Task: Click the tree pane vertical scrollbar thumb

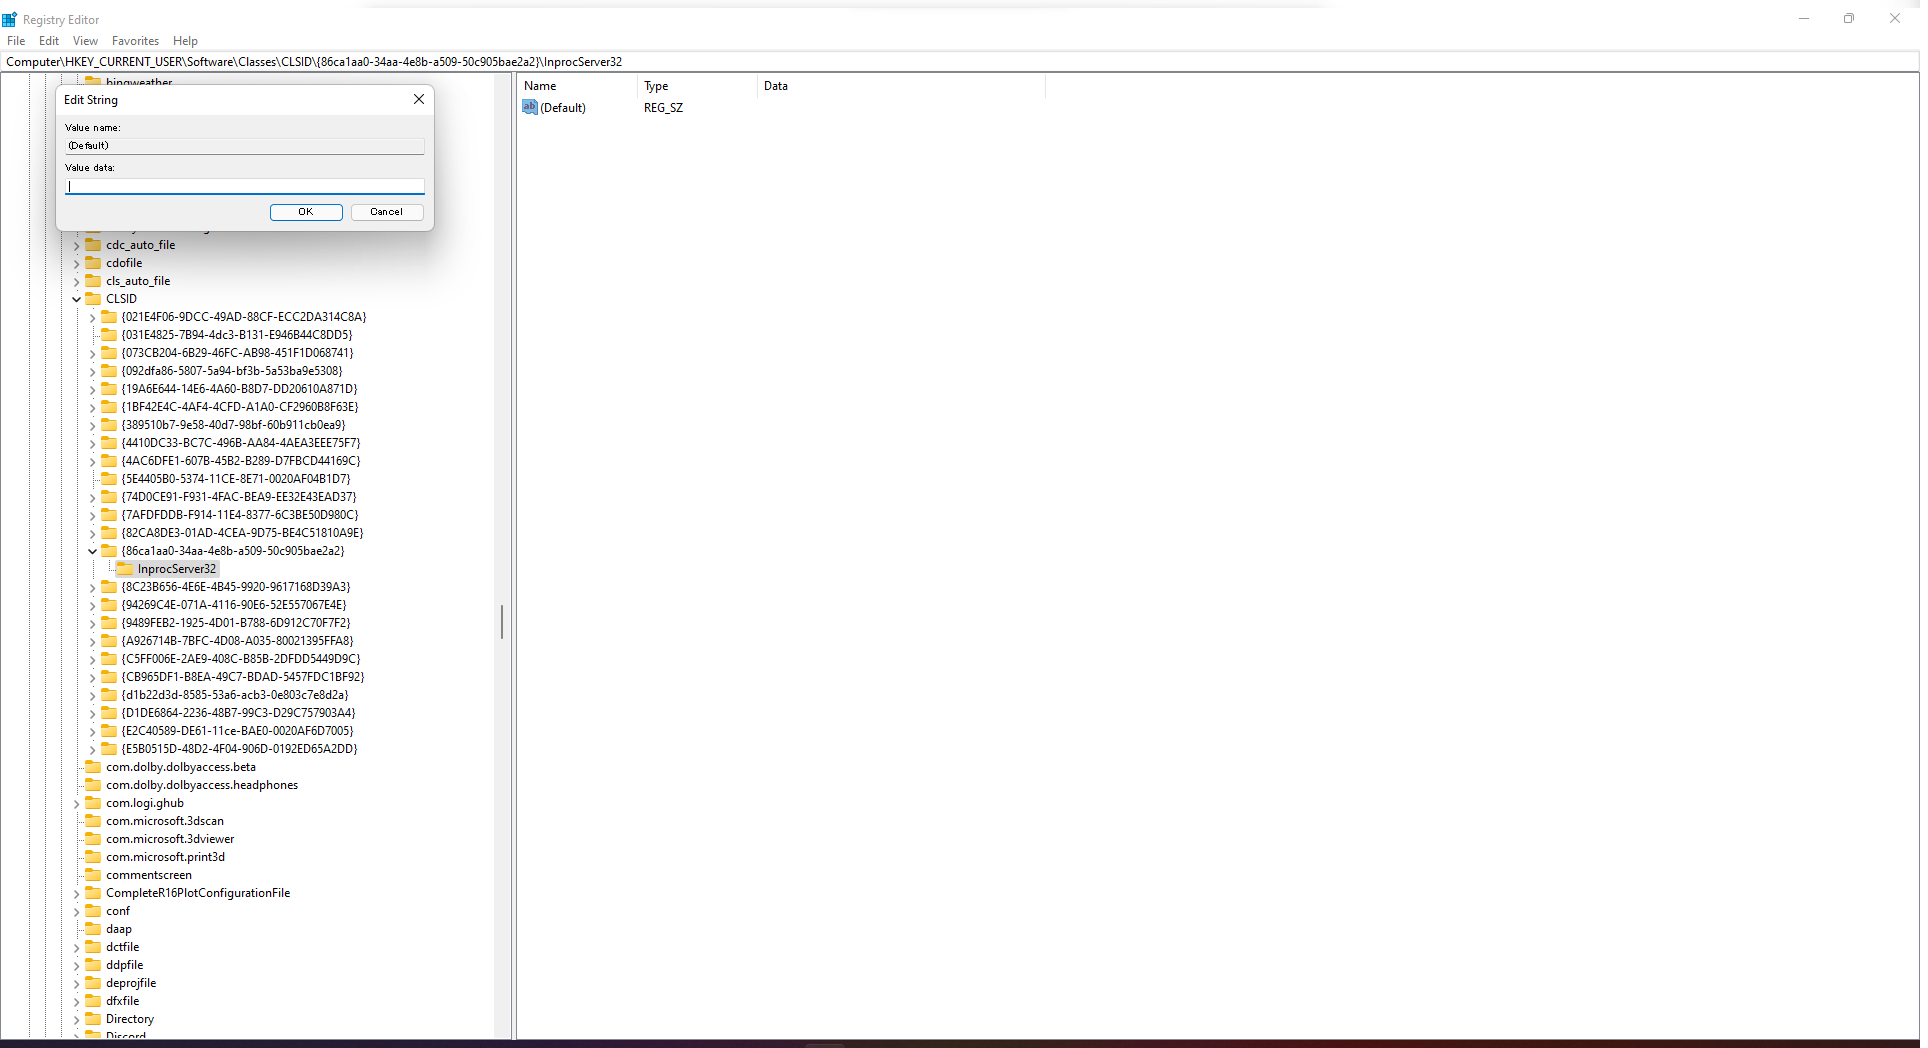Action: (x=502, y=622)
